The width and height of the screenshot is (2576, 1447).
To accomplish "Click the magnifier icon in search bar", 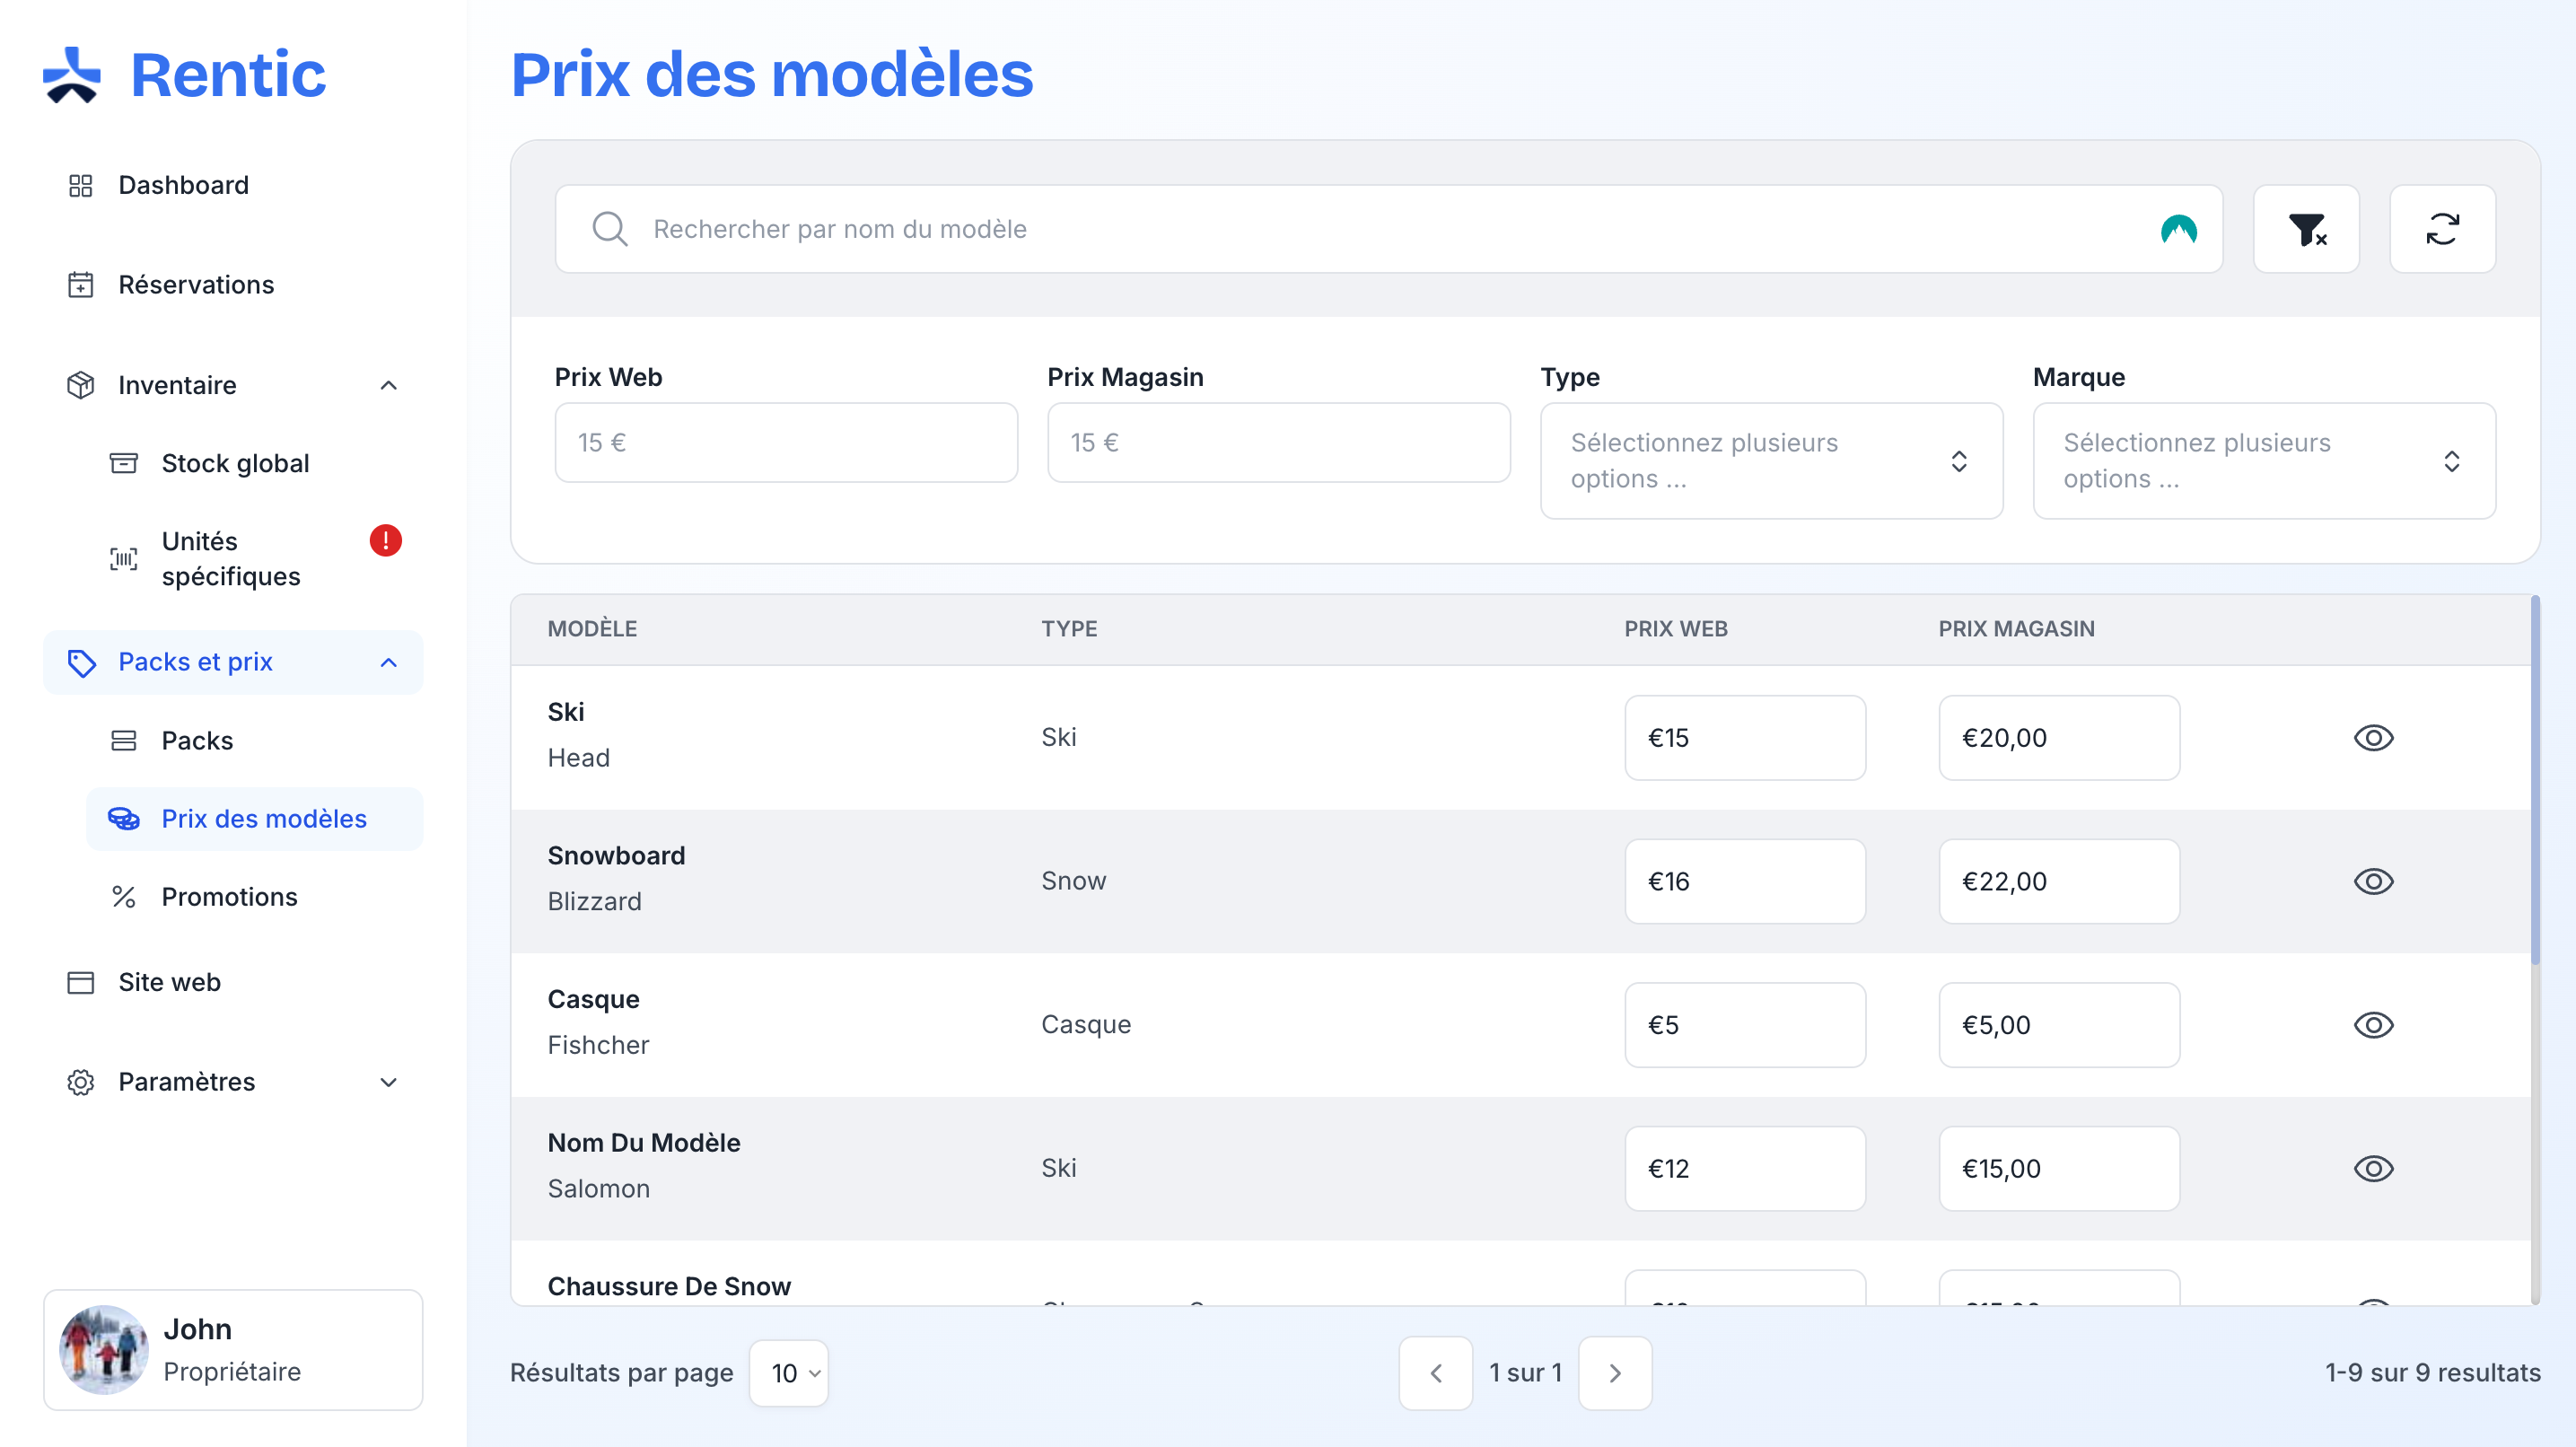I will pos(609,229).
